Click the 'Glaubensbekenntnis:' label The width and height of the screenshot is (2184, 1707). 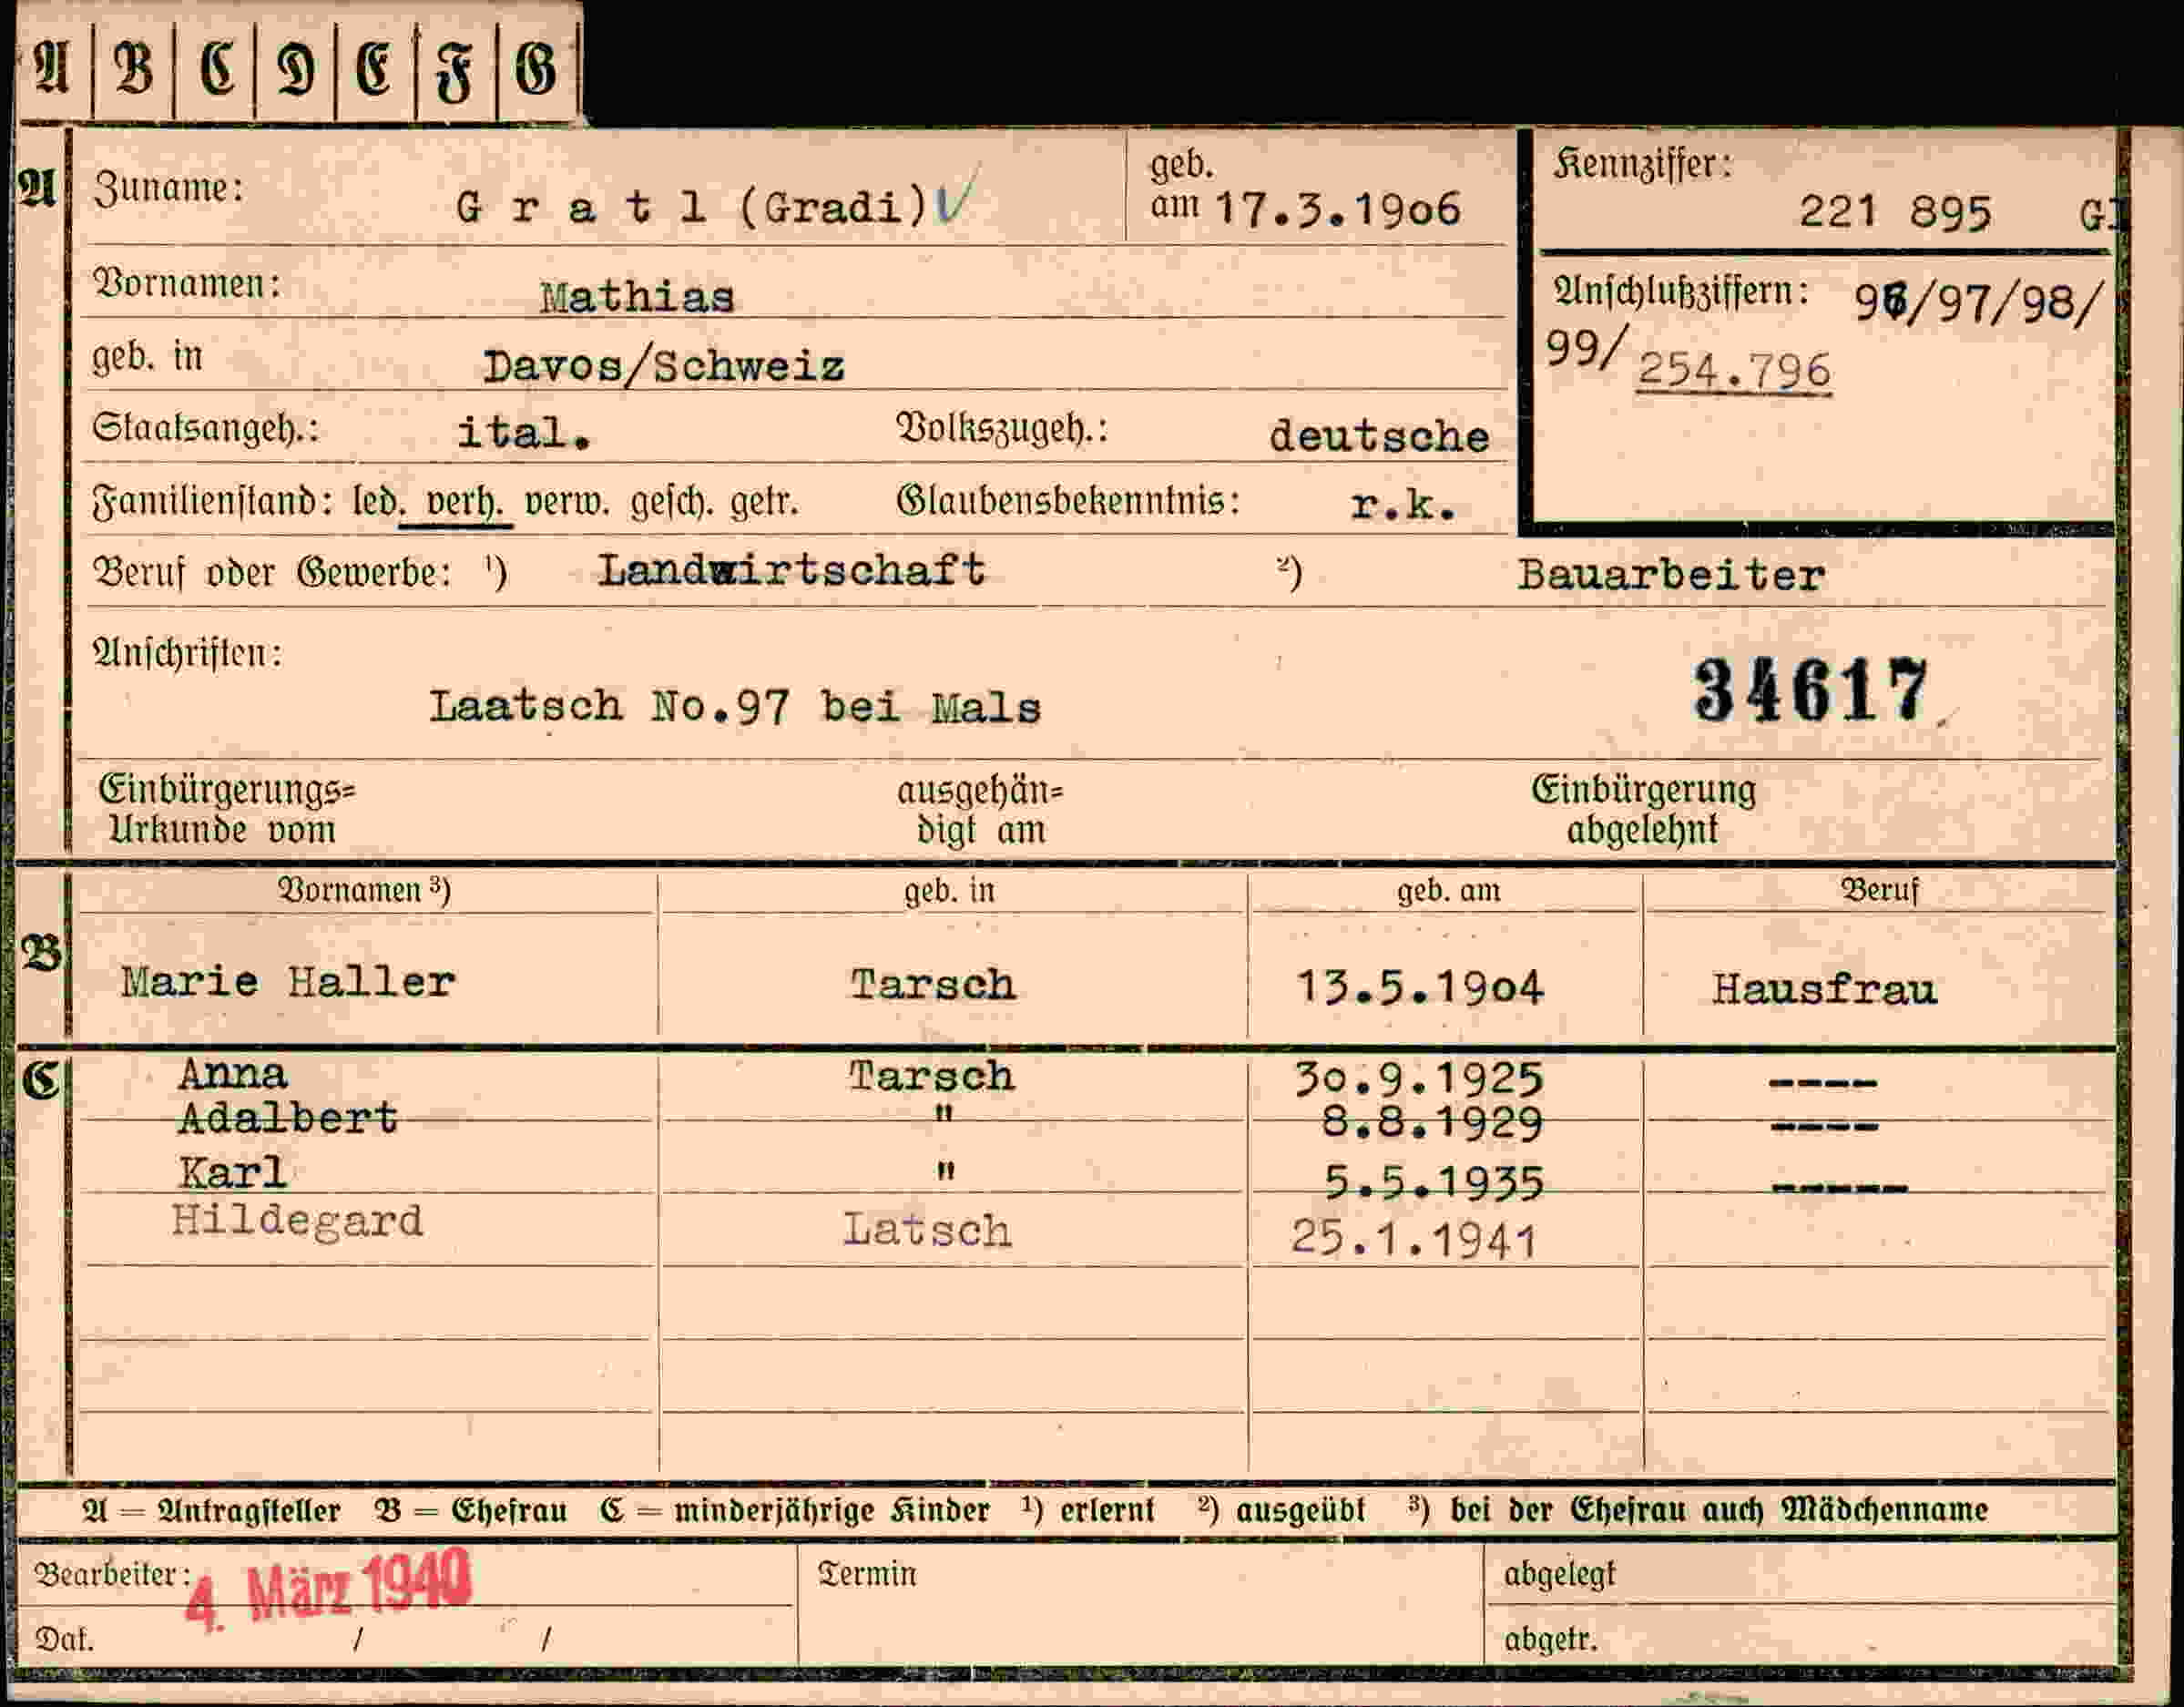pos(1068,500)
